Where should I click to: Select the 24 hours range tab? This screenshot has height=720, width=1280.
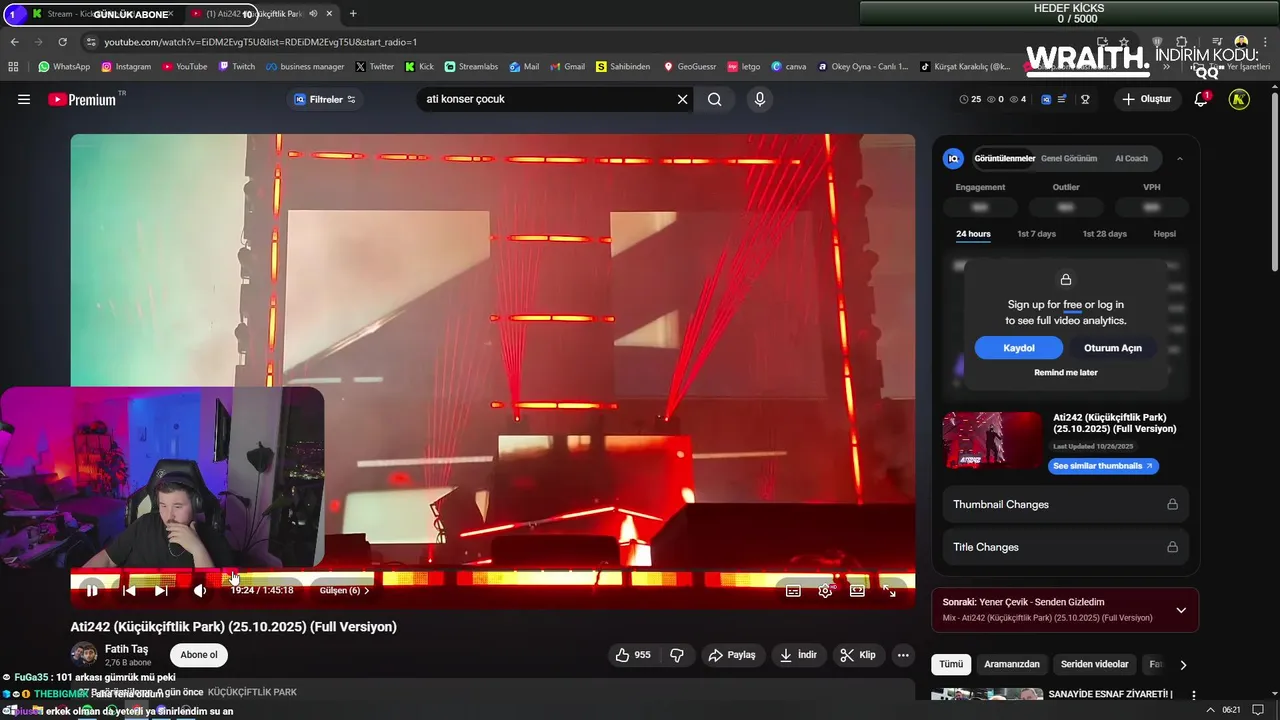point(973,234)
